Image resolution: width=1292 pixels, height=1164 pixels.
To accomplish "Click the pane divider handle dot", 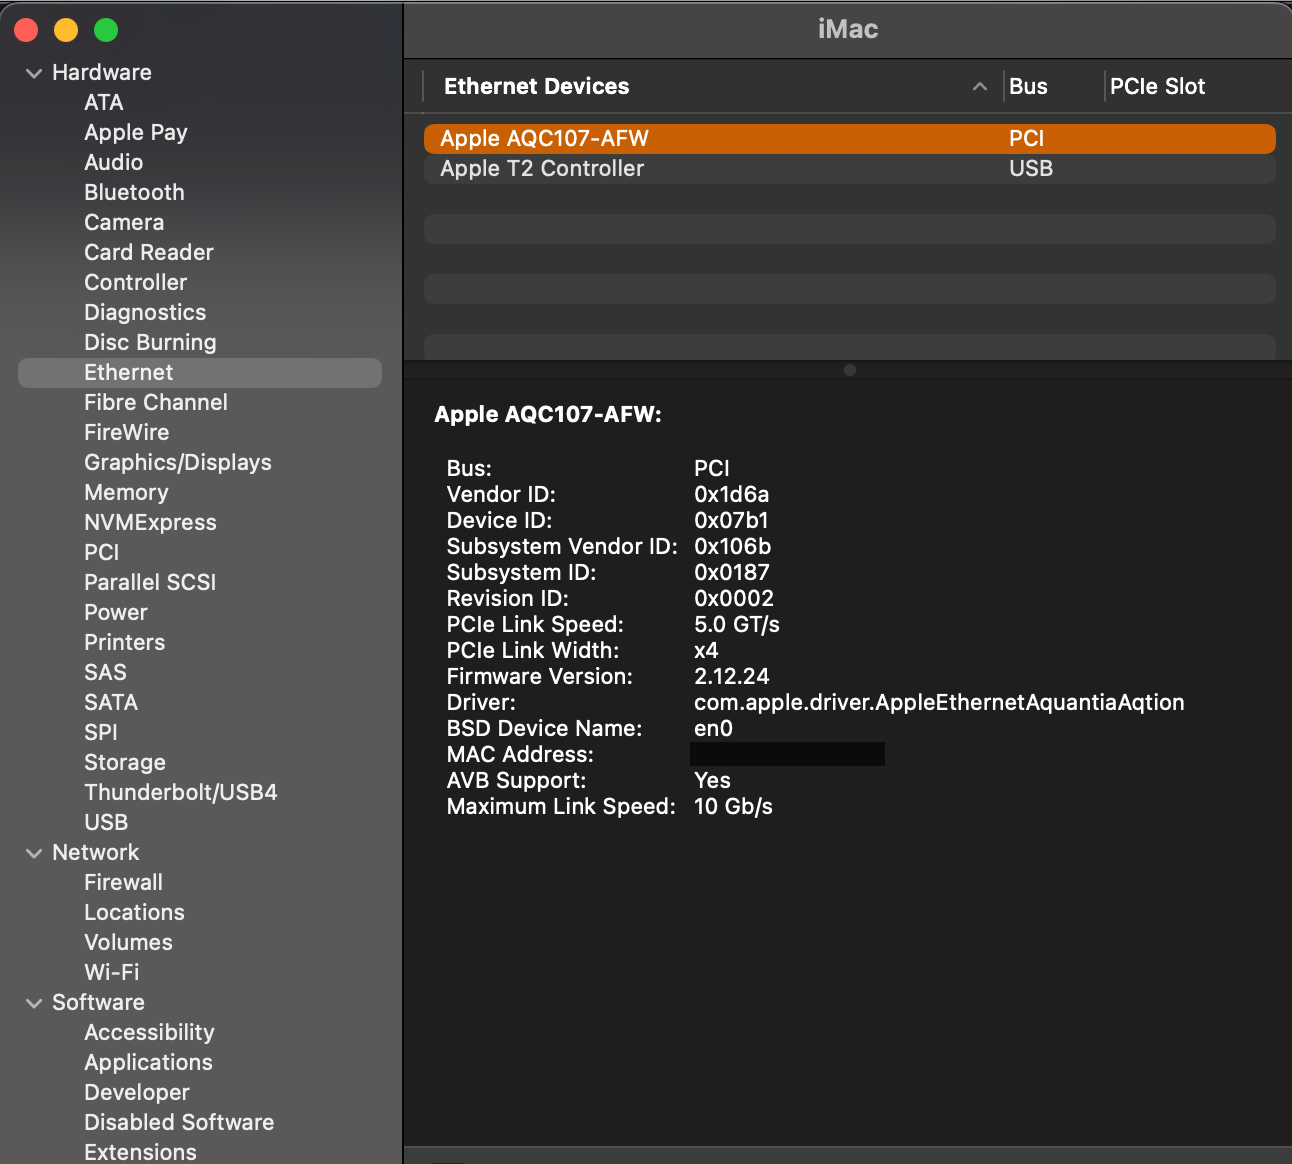I will pos(850,370).
